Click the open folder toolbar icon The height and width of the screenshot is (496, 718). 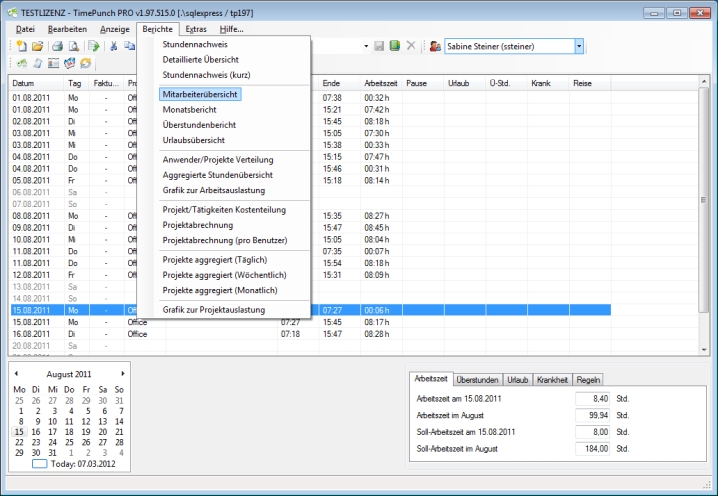[x=37, y=46]
